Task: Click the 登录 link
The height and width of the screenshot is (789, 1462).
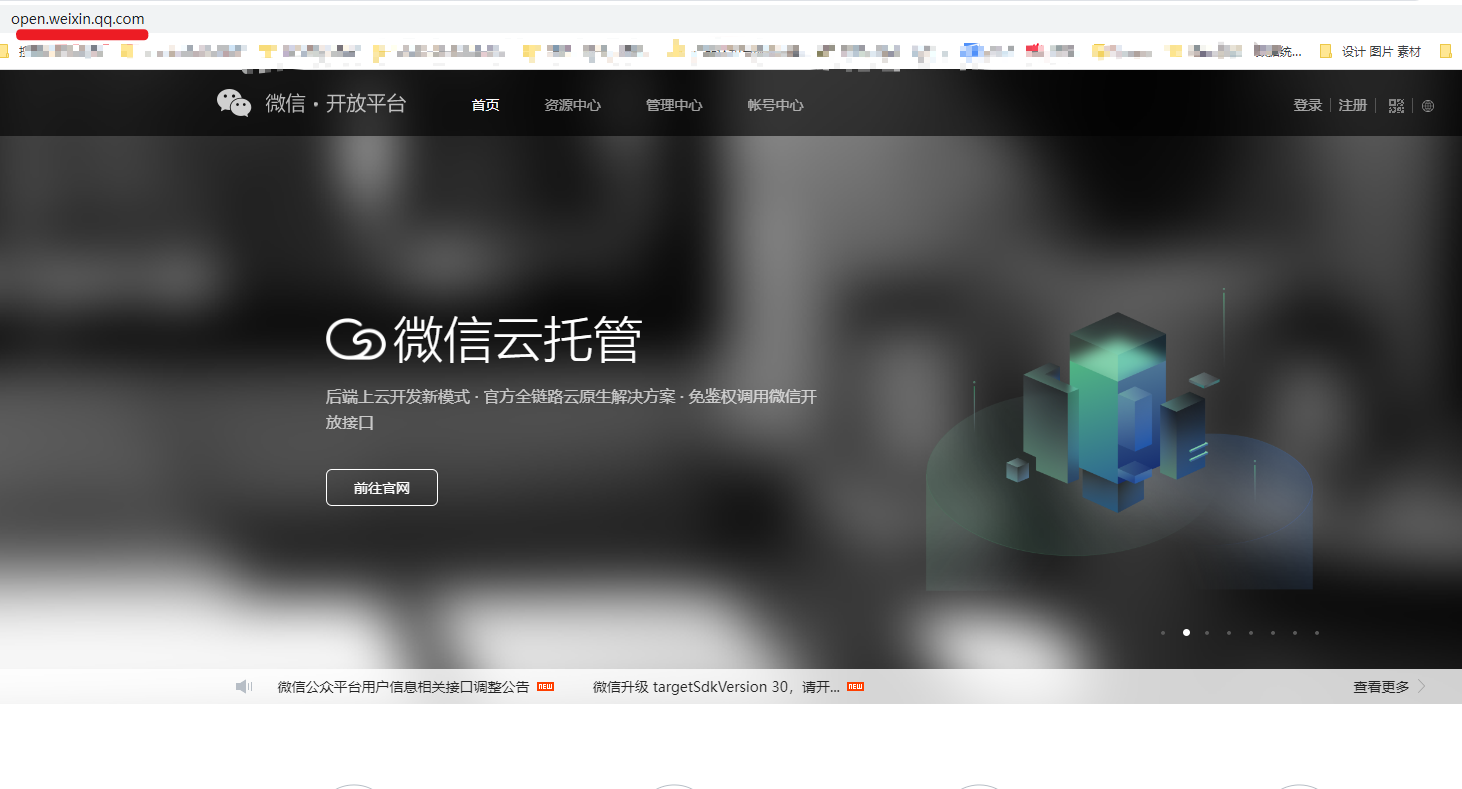Action: [1308, 105]
